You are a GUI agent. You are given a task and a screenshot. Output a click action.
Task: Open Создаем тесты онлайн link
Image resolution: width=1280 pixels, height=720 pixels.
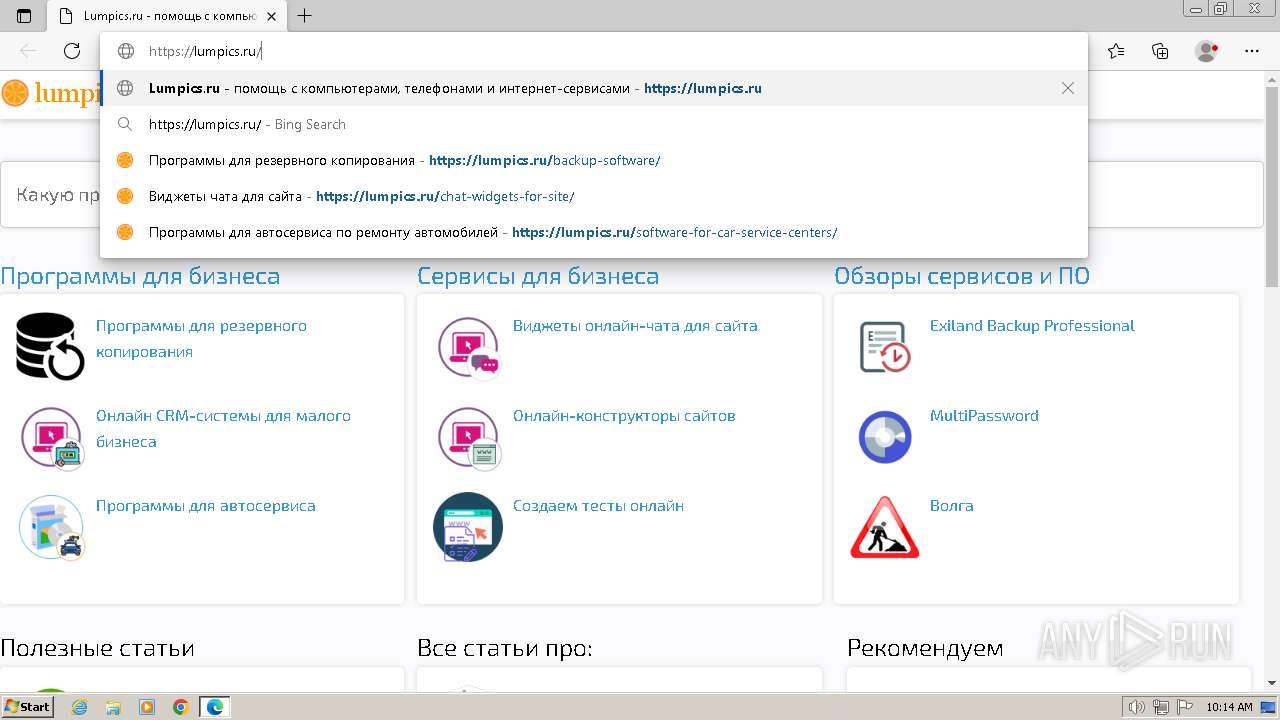pyautogui.click(x=598, y=506)
